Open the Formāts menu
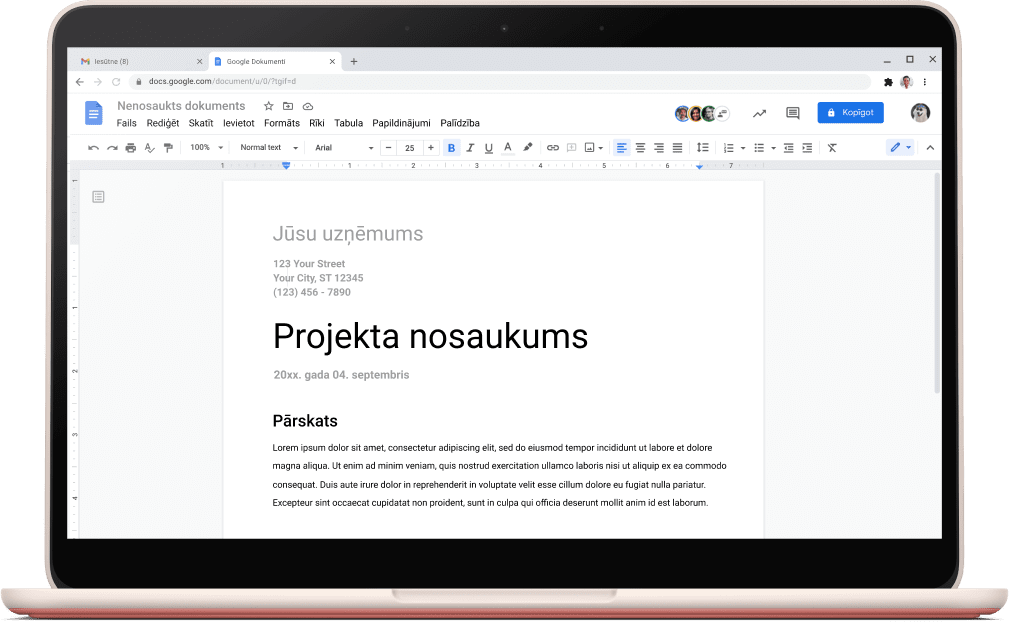Screen dimensions: 1009x623 (x=281, y=123)
